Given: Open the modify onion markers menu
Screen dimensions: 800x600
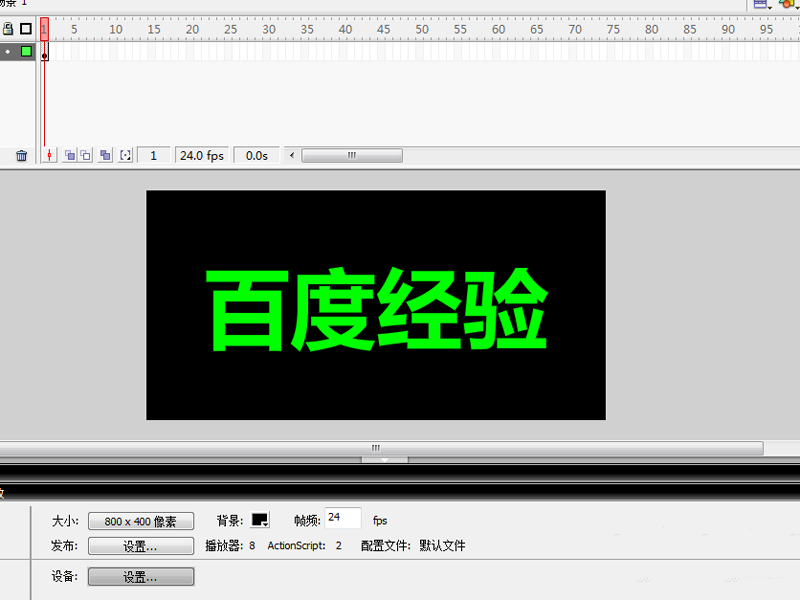Looking at the screenshot, I should [x=126, y=156].
